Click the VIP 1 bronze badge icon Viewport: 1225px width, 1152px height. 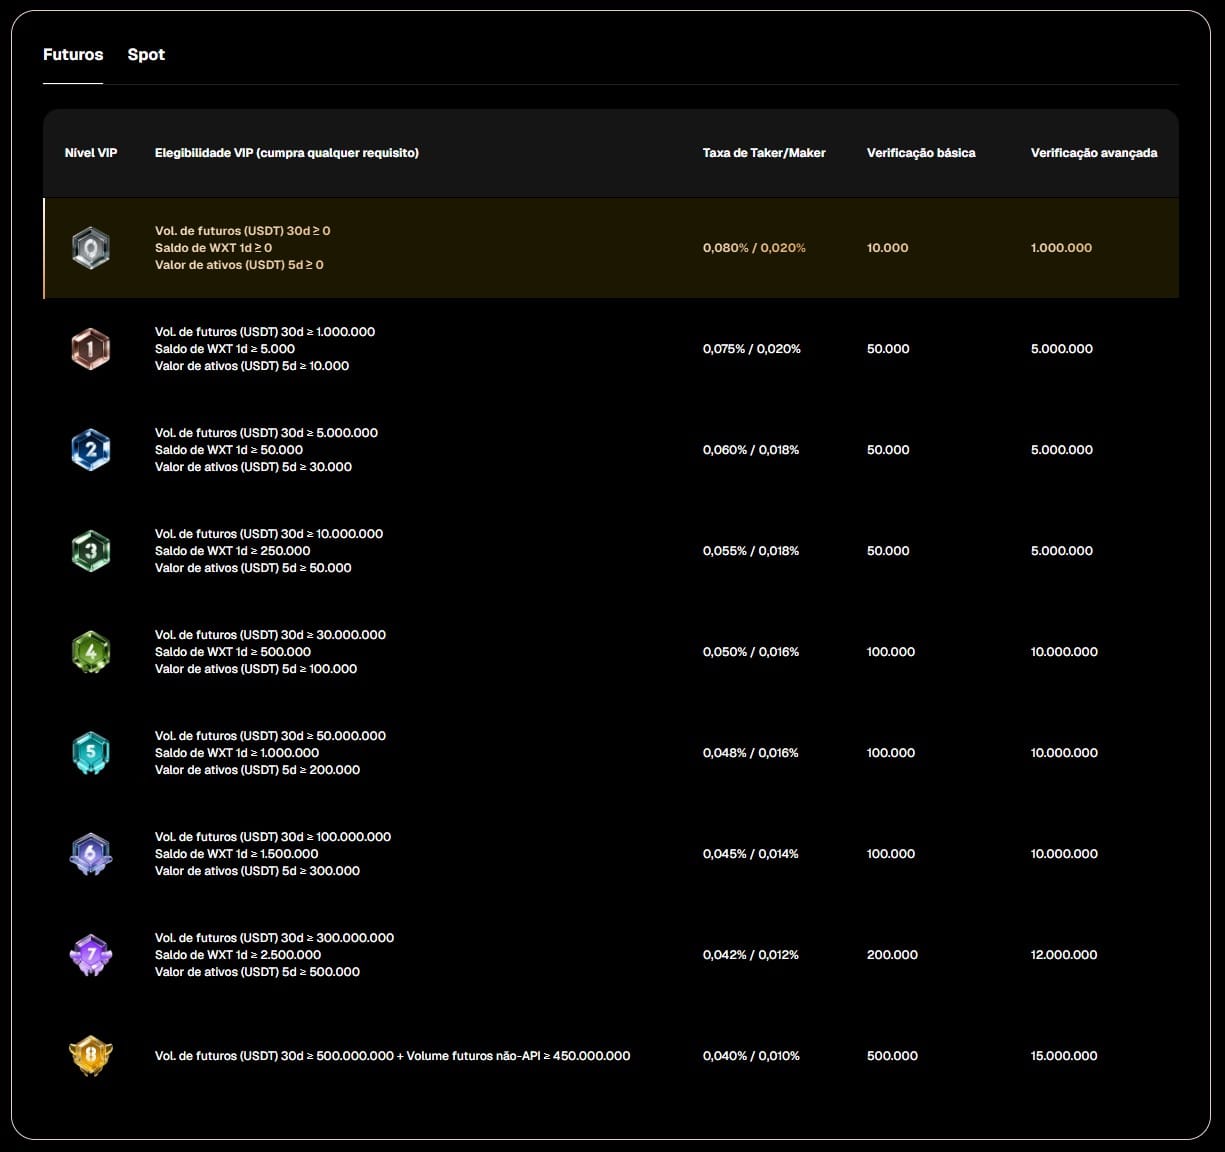coord(91,349)
